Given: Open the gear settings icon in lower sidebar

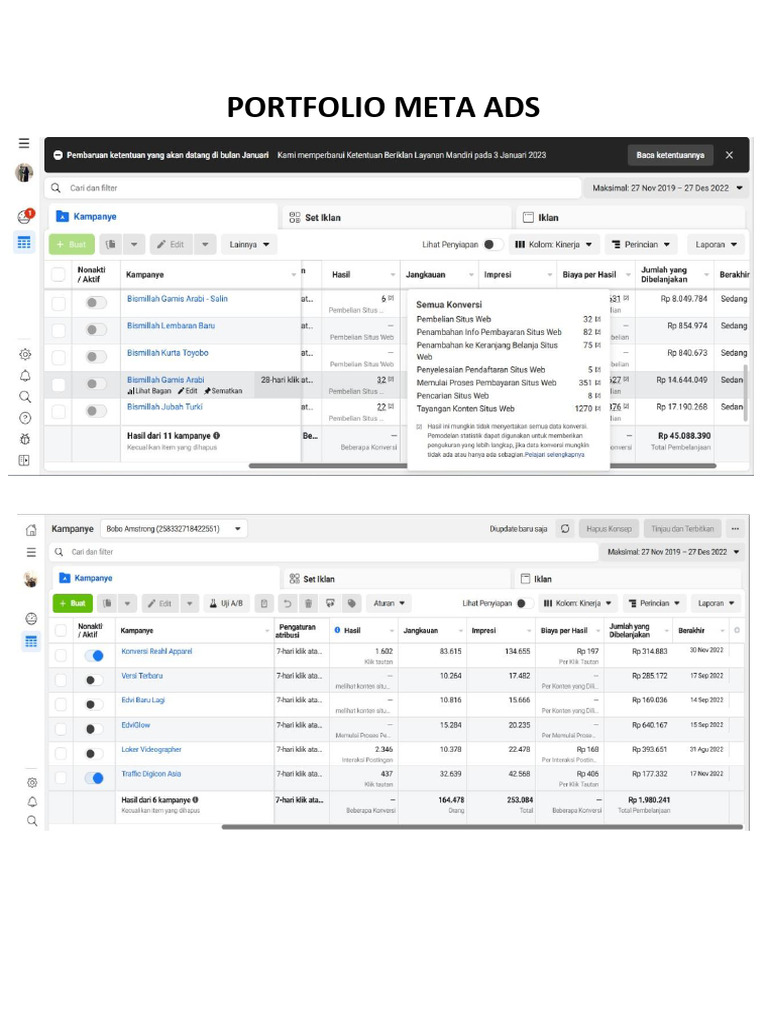Looking at the screenshot, I should click(x=31, y=782).
